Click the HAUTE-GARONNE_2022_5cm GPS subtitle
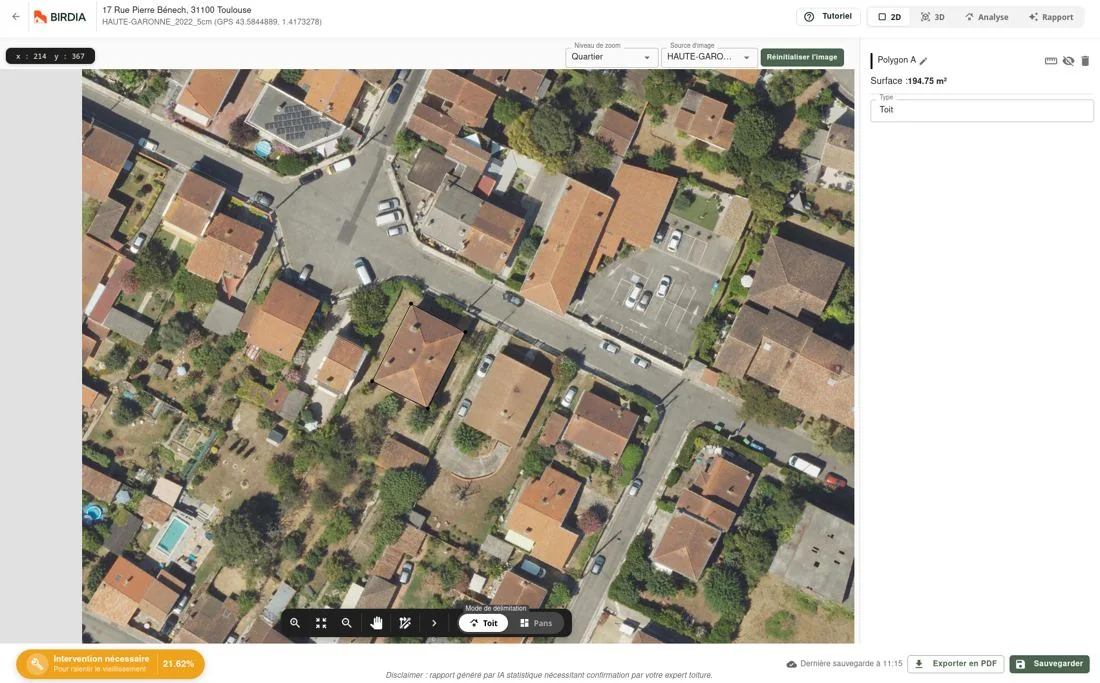1100x683 pixels. pos(212,22)
